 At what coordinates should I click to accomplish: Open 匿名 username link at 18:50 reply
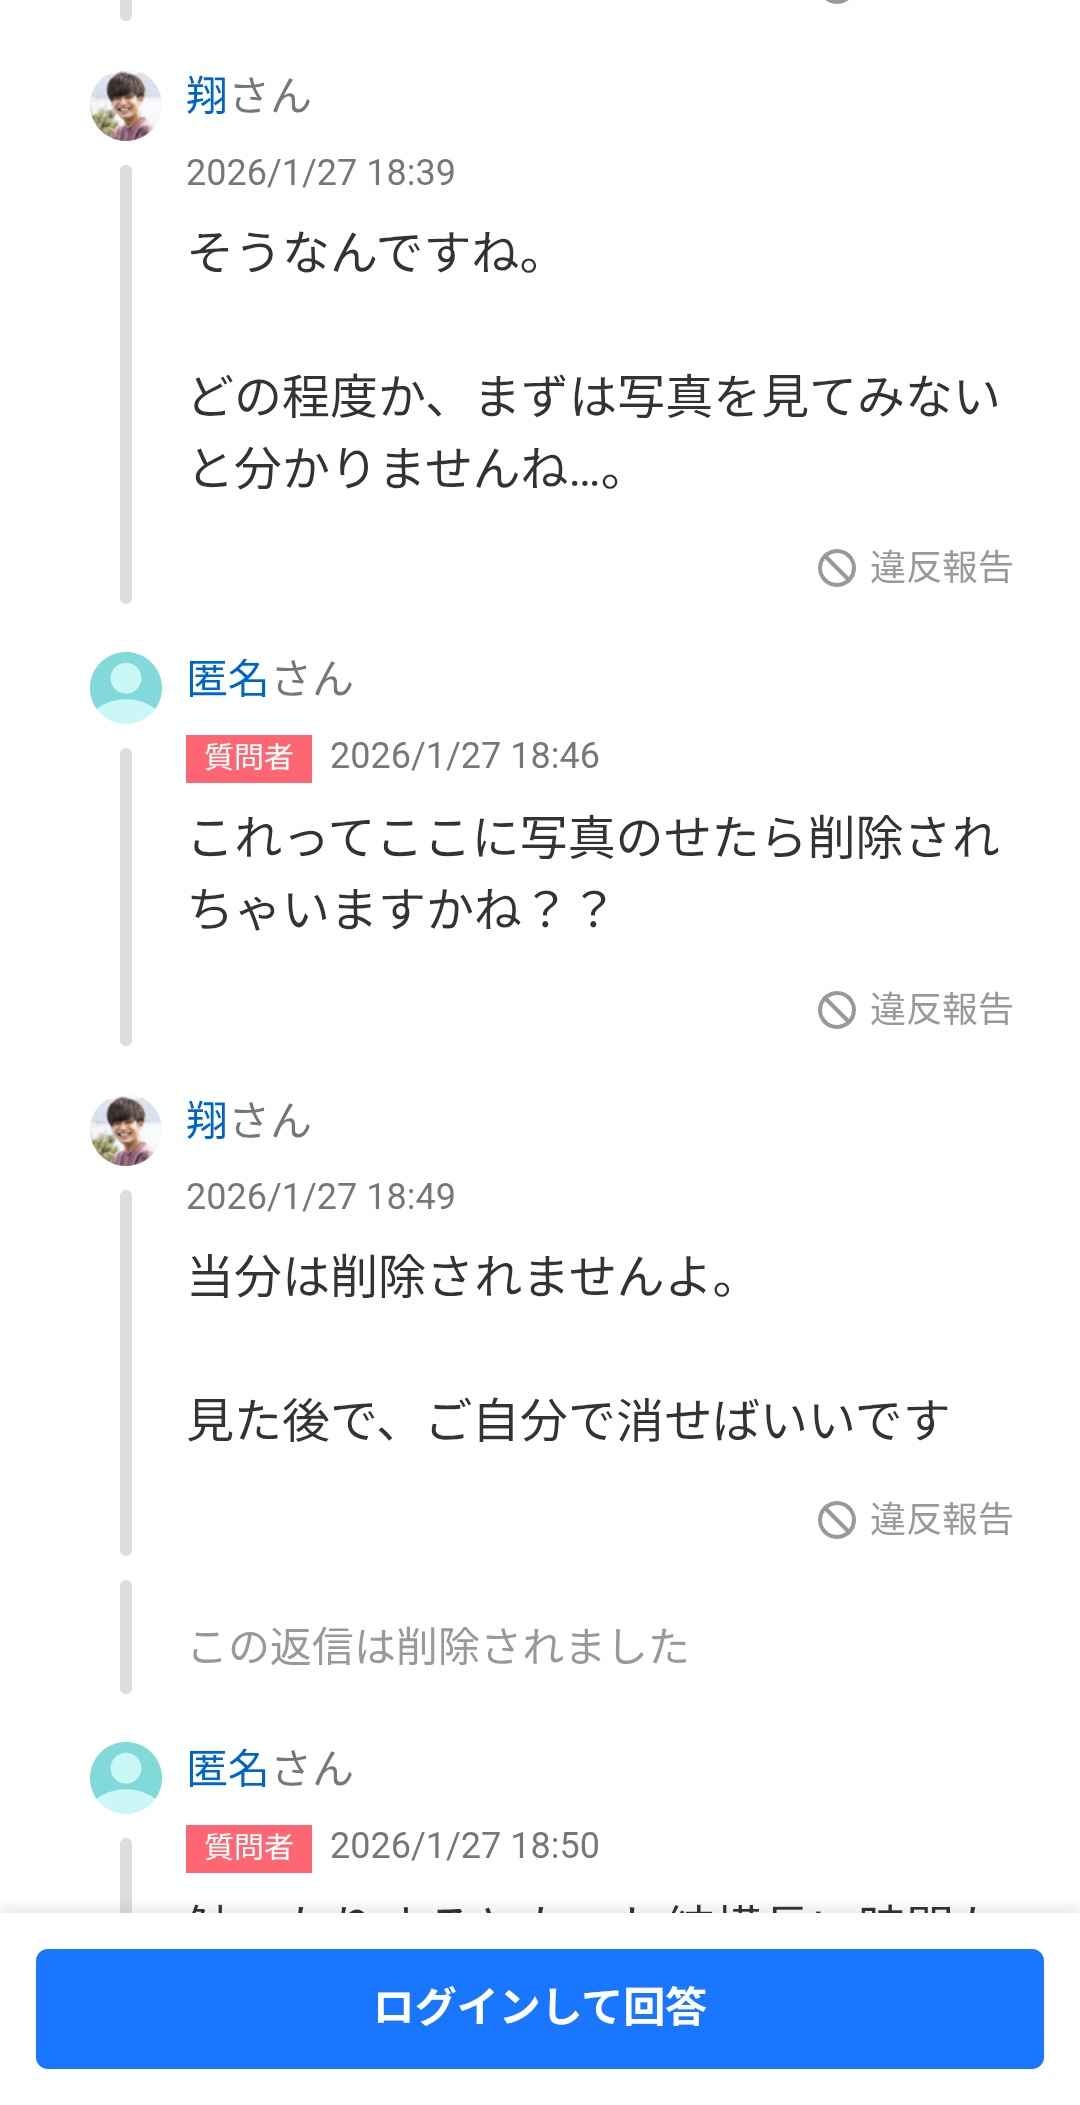[228, 1770]
